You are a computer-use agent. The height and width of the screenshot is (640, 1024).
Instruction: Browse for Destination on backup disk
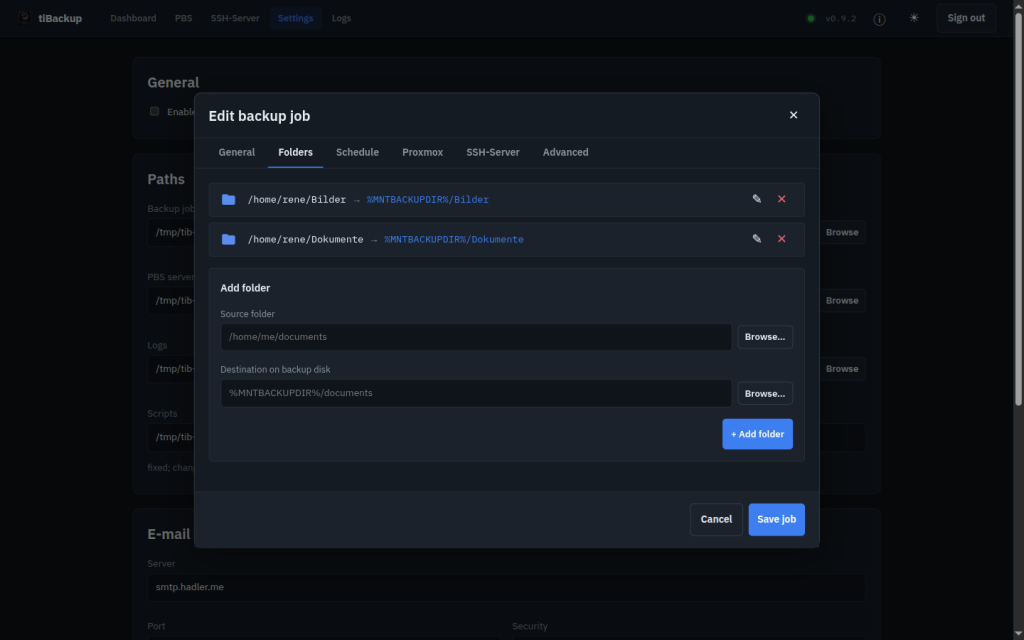(x=765, y=394)
